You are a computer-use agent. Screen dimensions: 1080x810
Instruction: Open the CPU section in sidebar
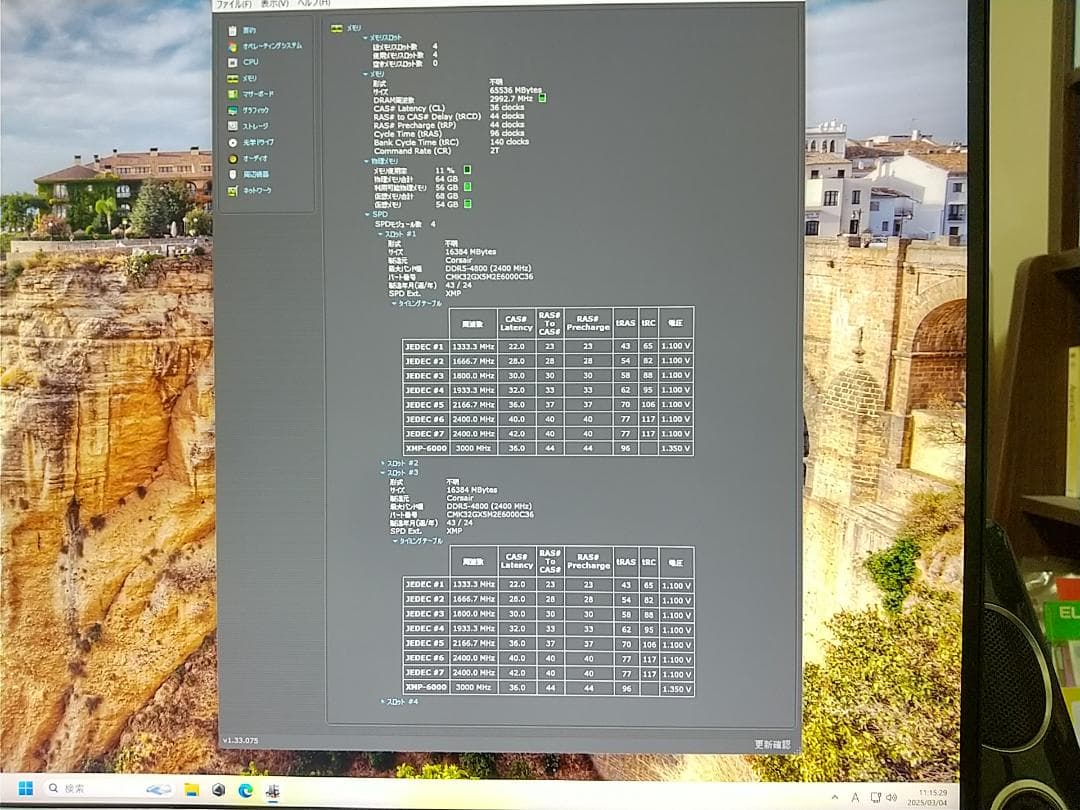tap(250, 62)
